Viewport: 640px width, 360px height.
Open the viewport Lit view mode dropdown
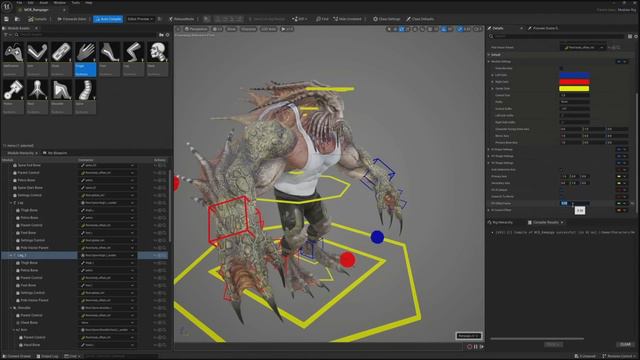[218, 29]
